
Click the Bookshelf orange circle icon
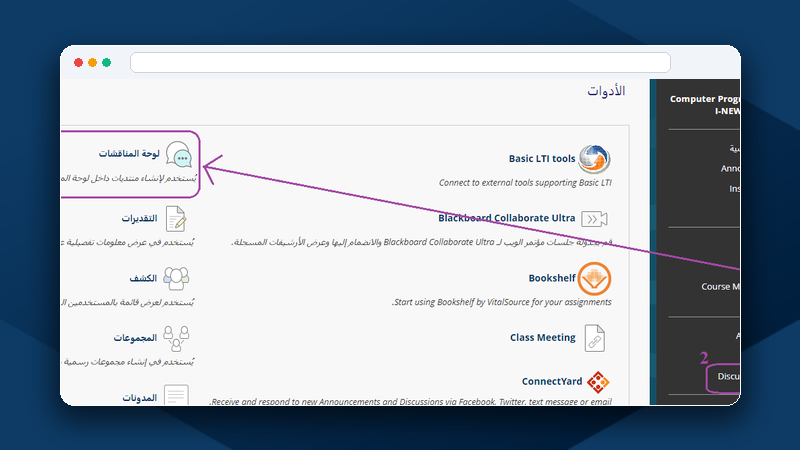click(x=594, y=279)
